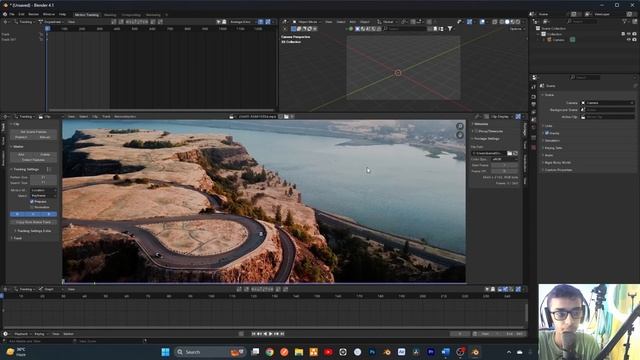Image resolution: width=640 pixels, height=360 pixels.
Task: Click the zoom magnifier gizmo in clip view
Action: click(x=460, y=126)
